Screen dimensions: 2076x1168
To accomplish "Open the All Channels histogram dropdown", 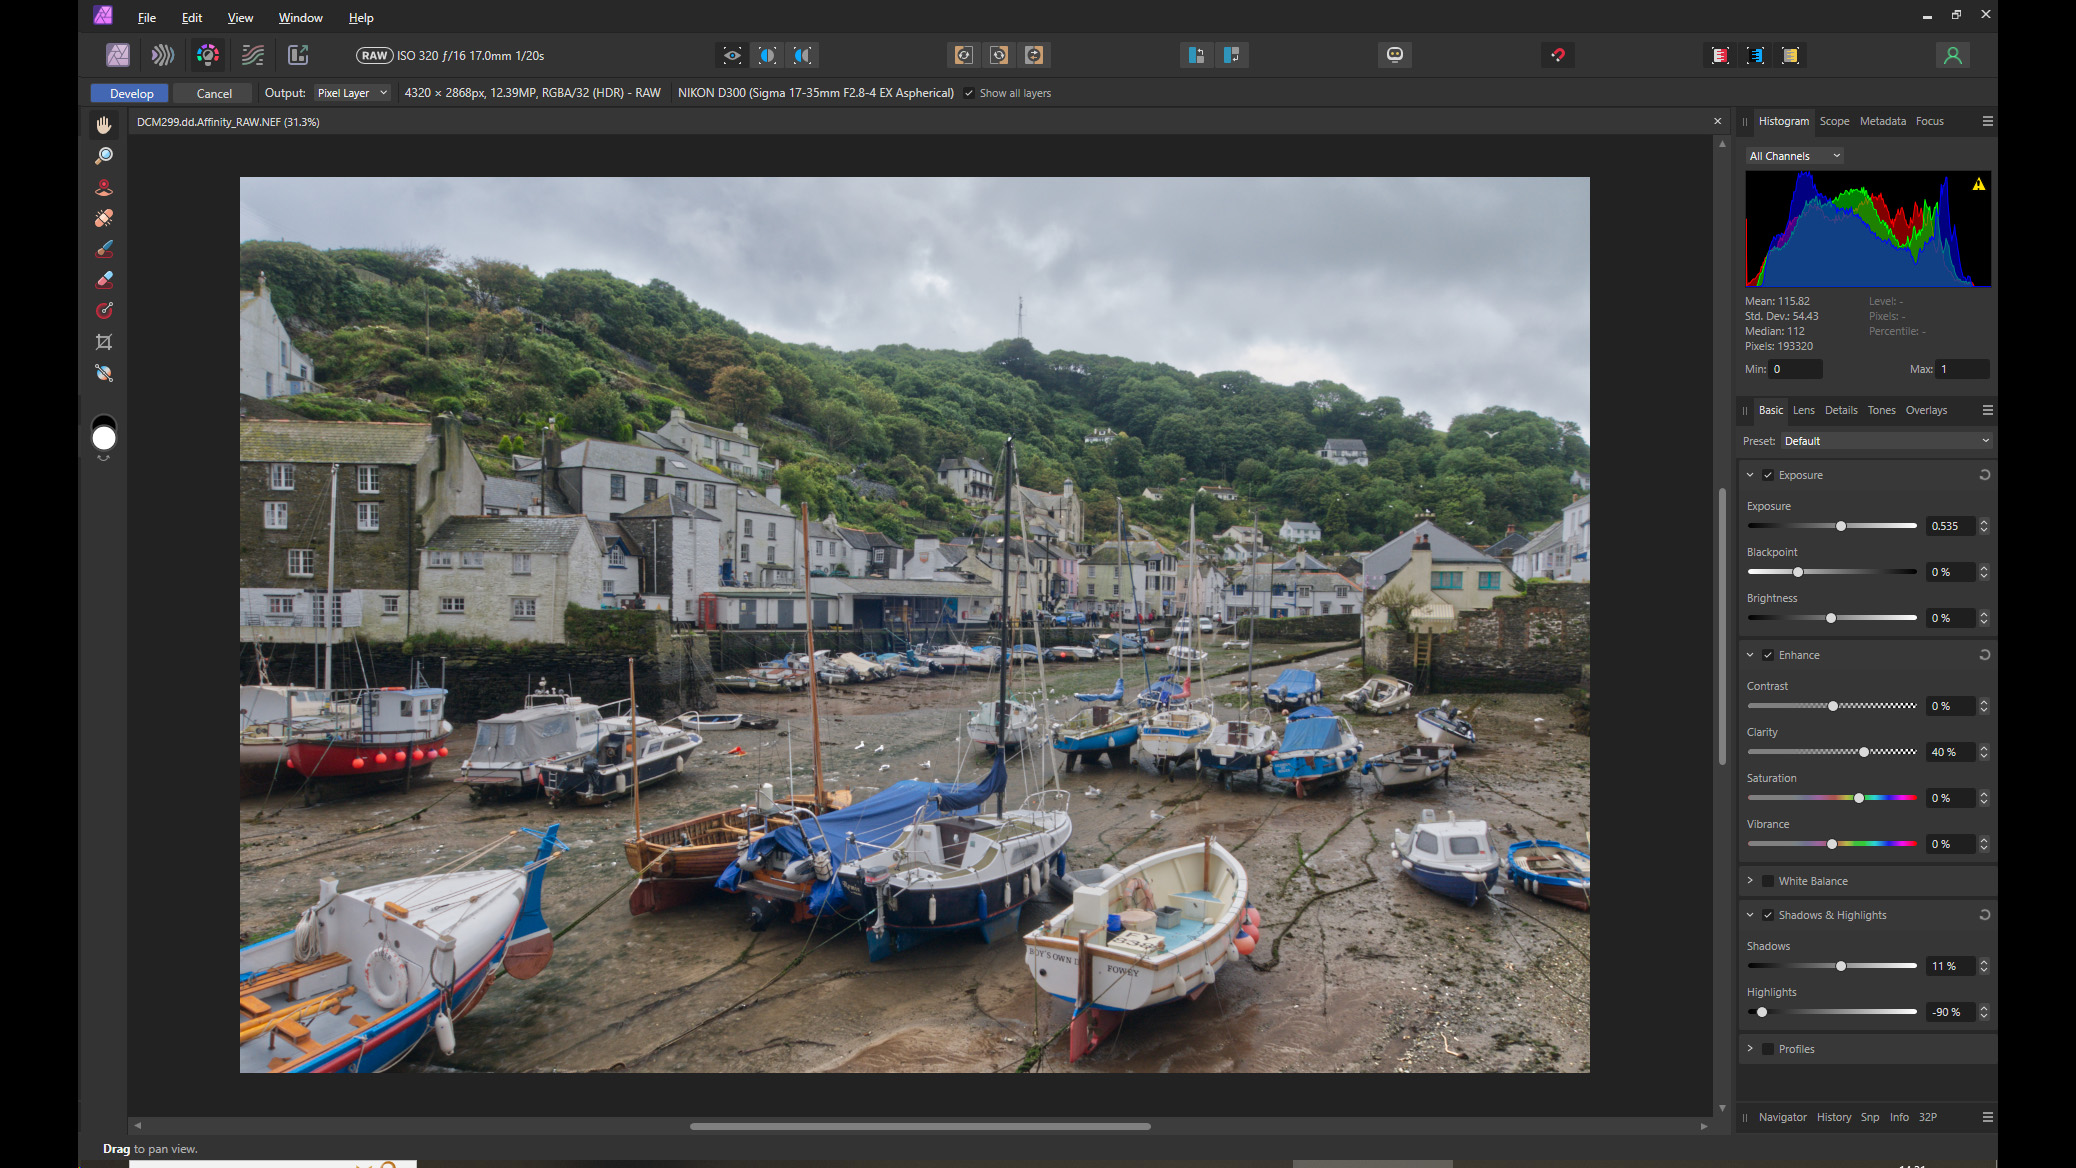I will pos(1794,156).
